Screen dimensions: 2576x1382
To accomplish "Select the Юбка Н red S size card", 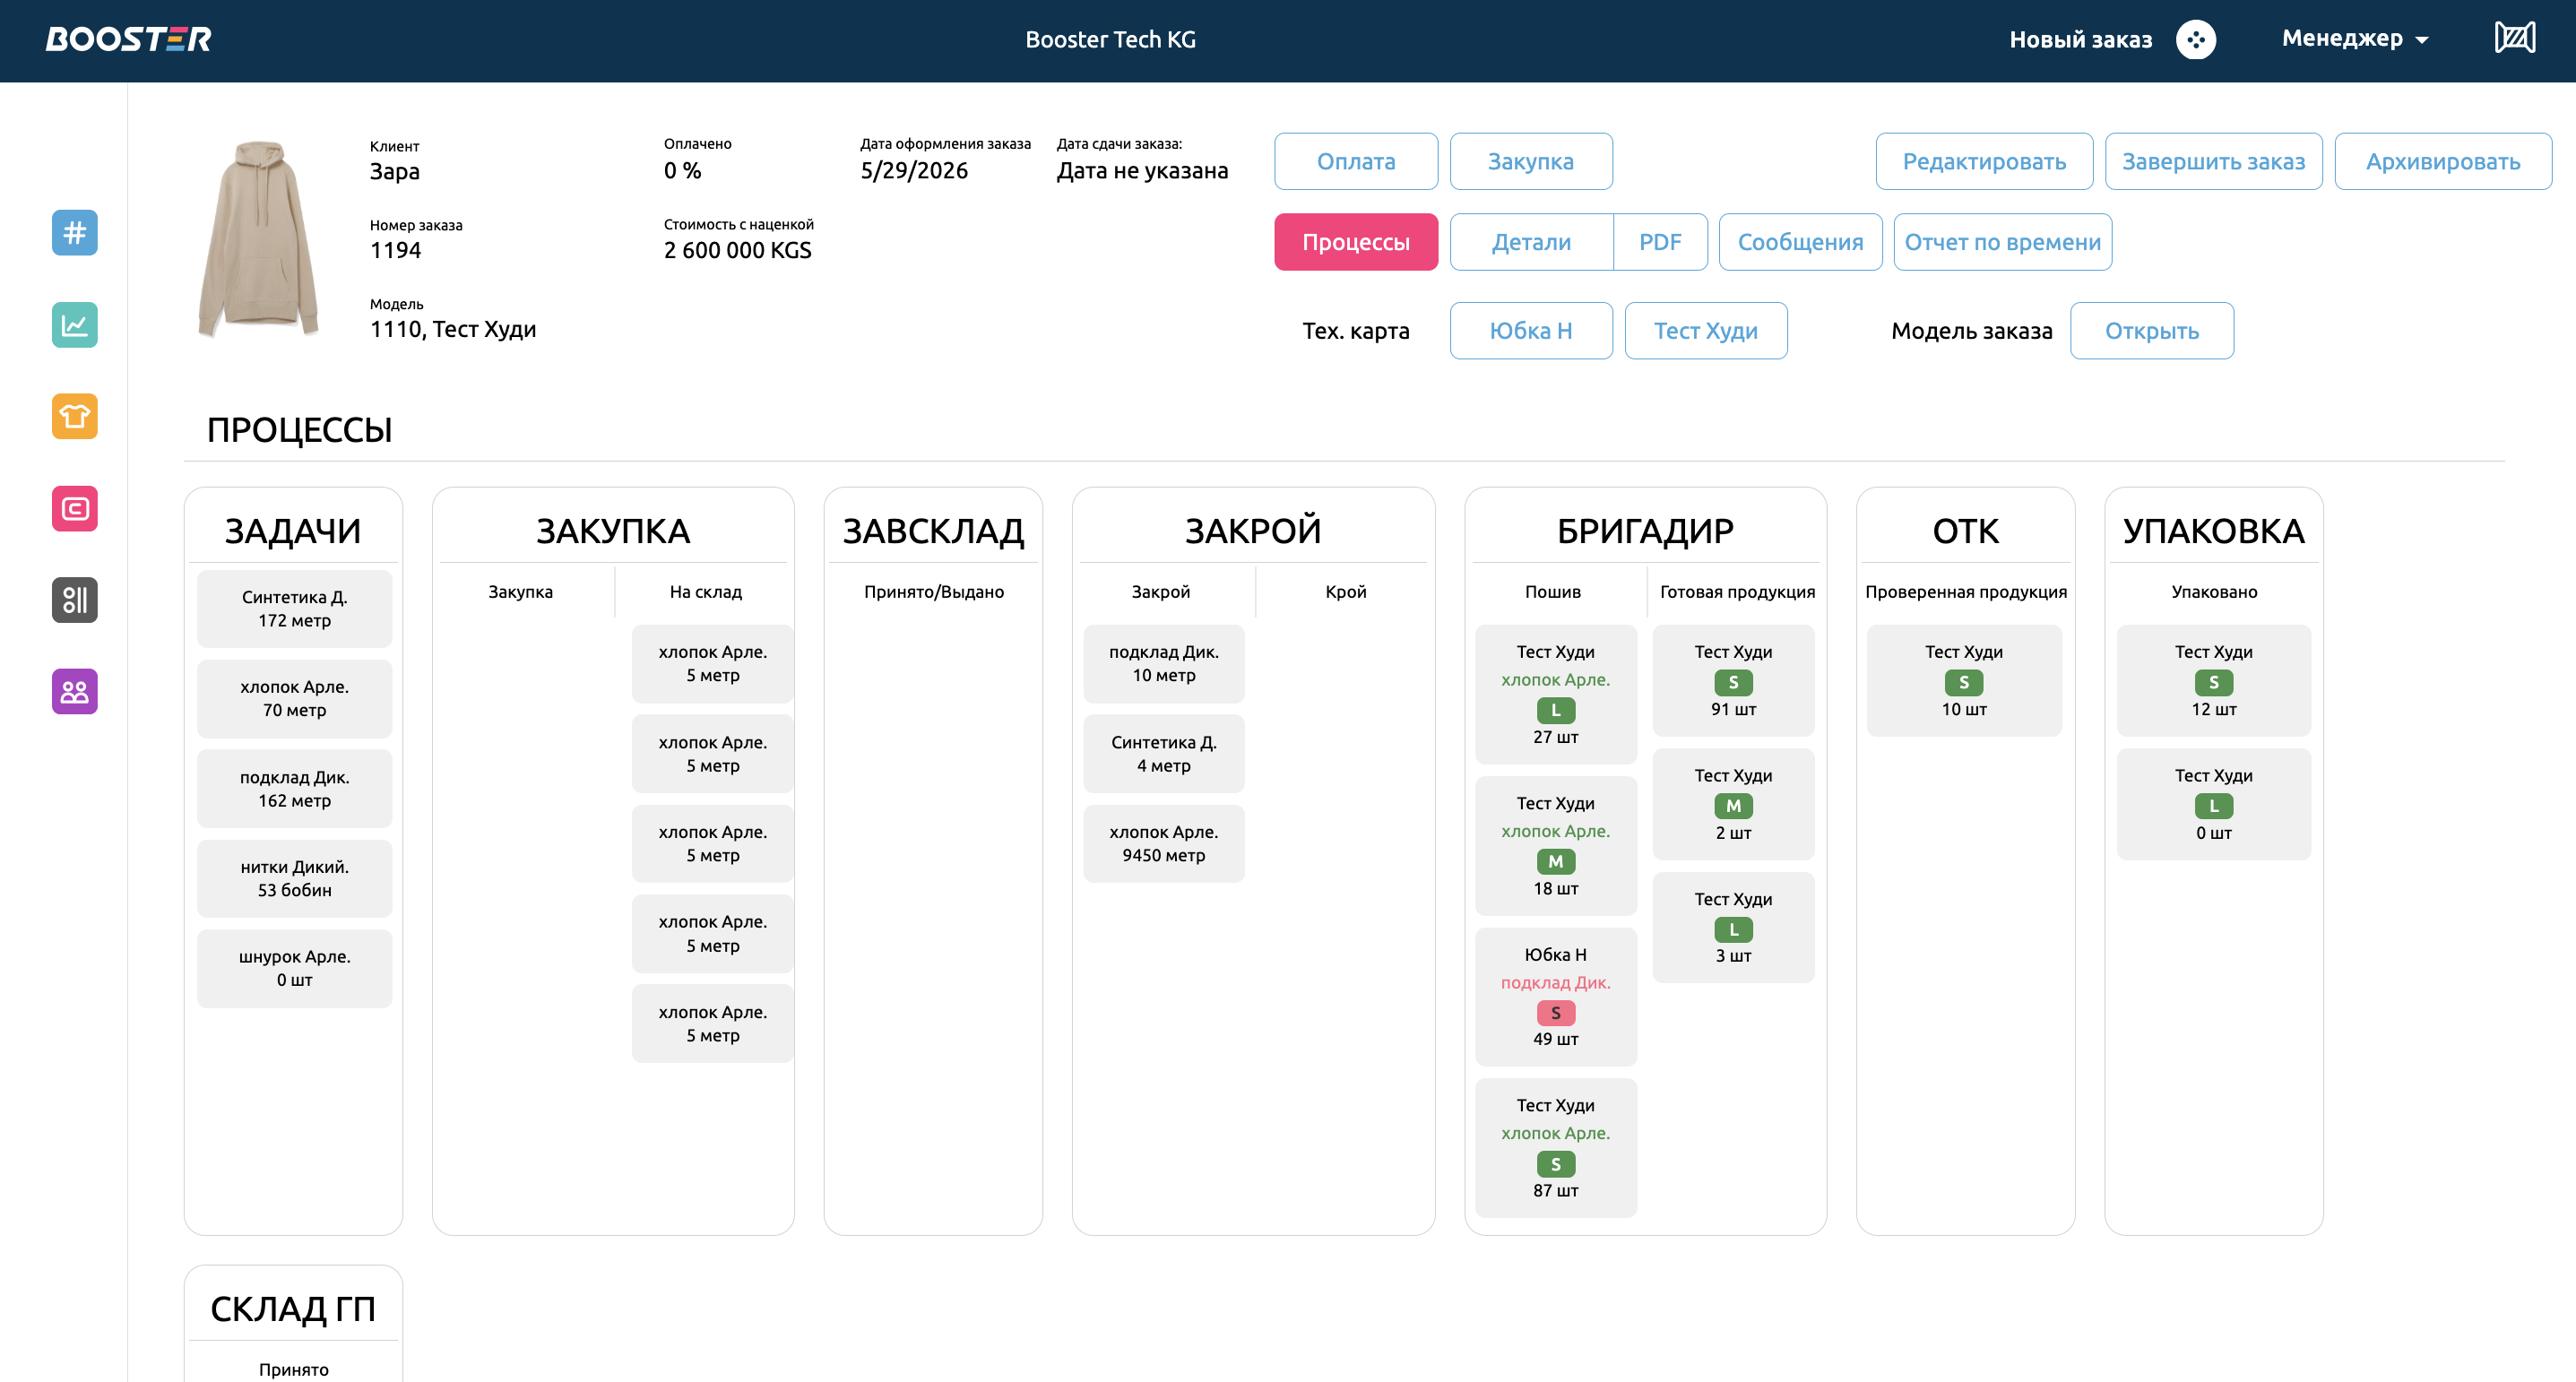I will pyautogui.click(x=1555, y=996).
